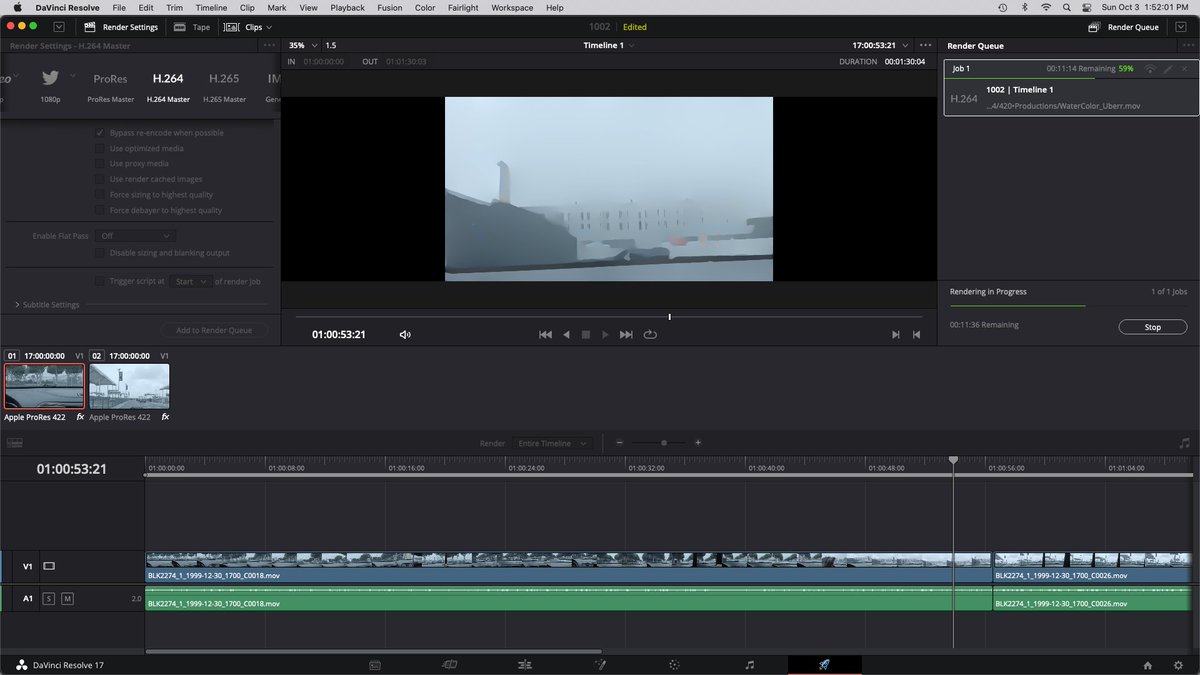Image resolution: width=1200 pixels, height=675 pixels.
Task: Click the V1 track clip icon
Action: 49,566
